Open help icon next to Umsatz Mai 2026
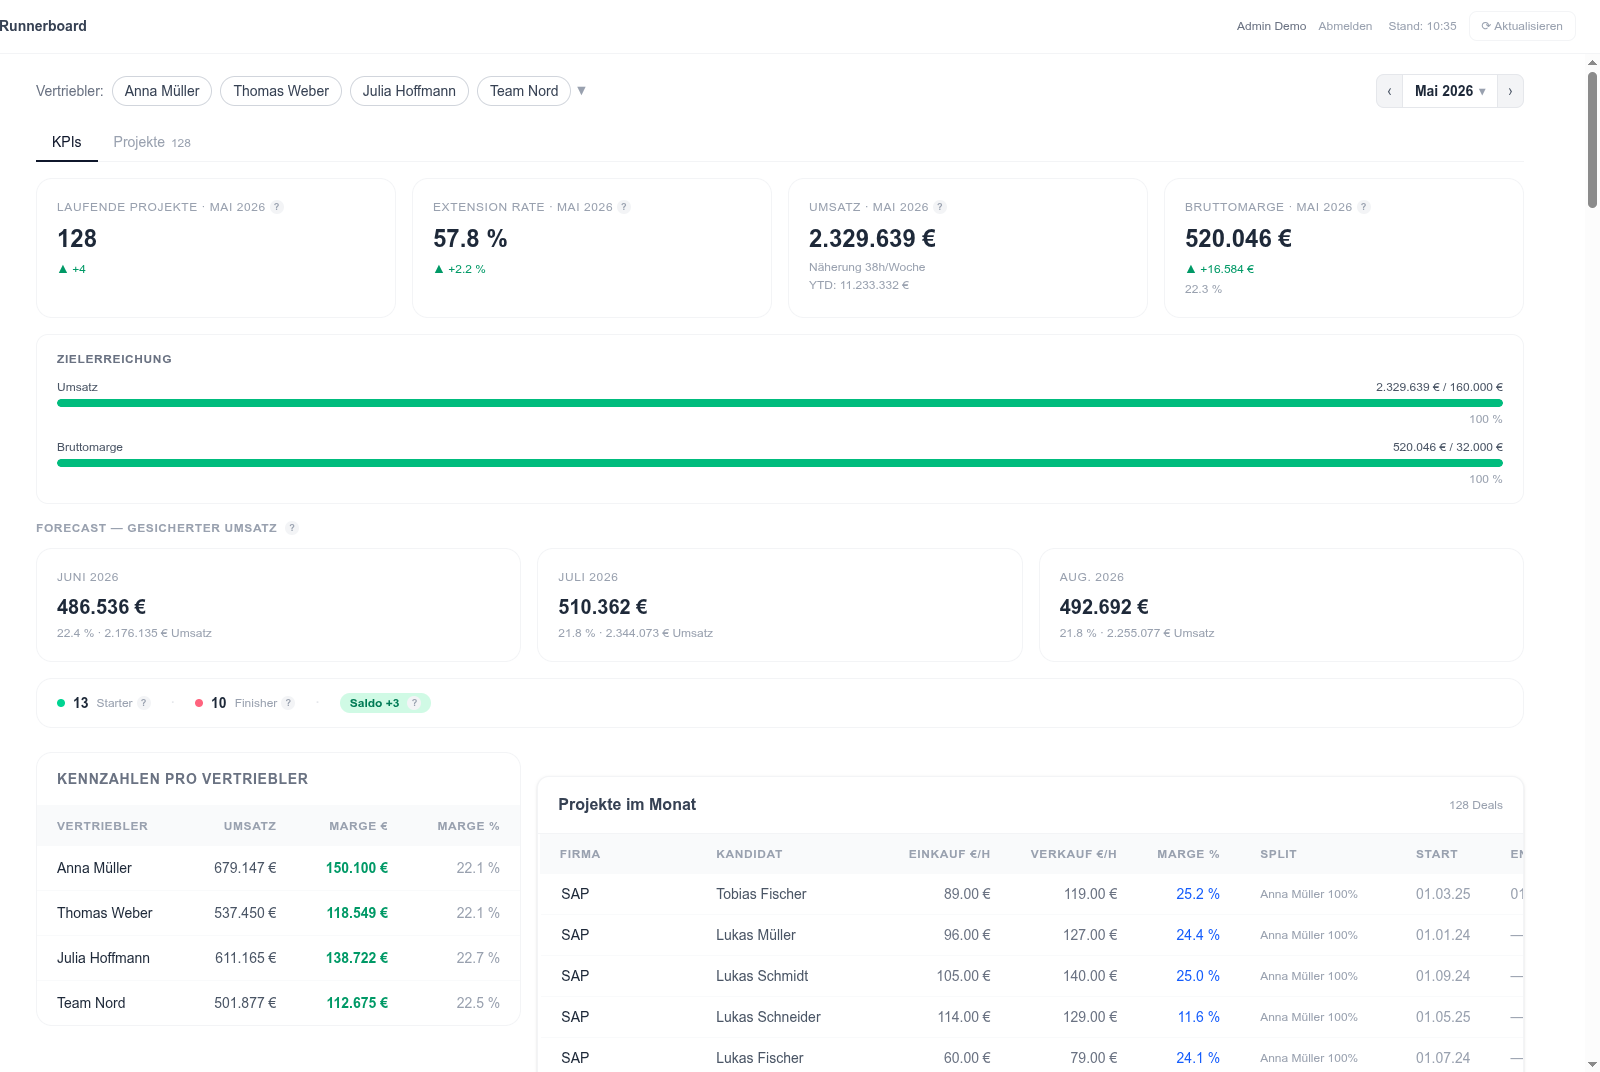Viewport: 1600px width, 1072px height. pos(940,207)
